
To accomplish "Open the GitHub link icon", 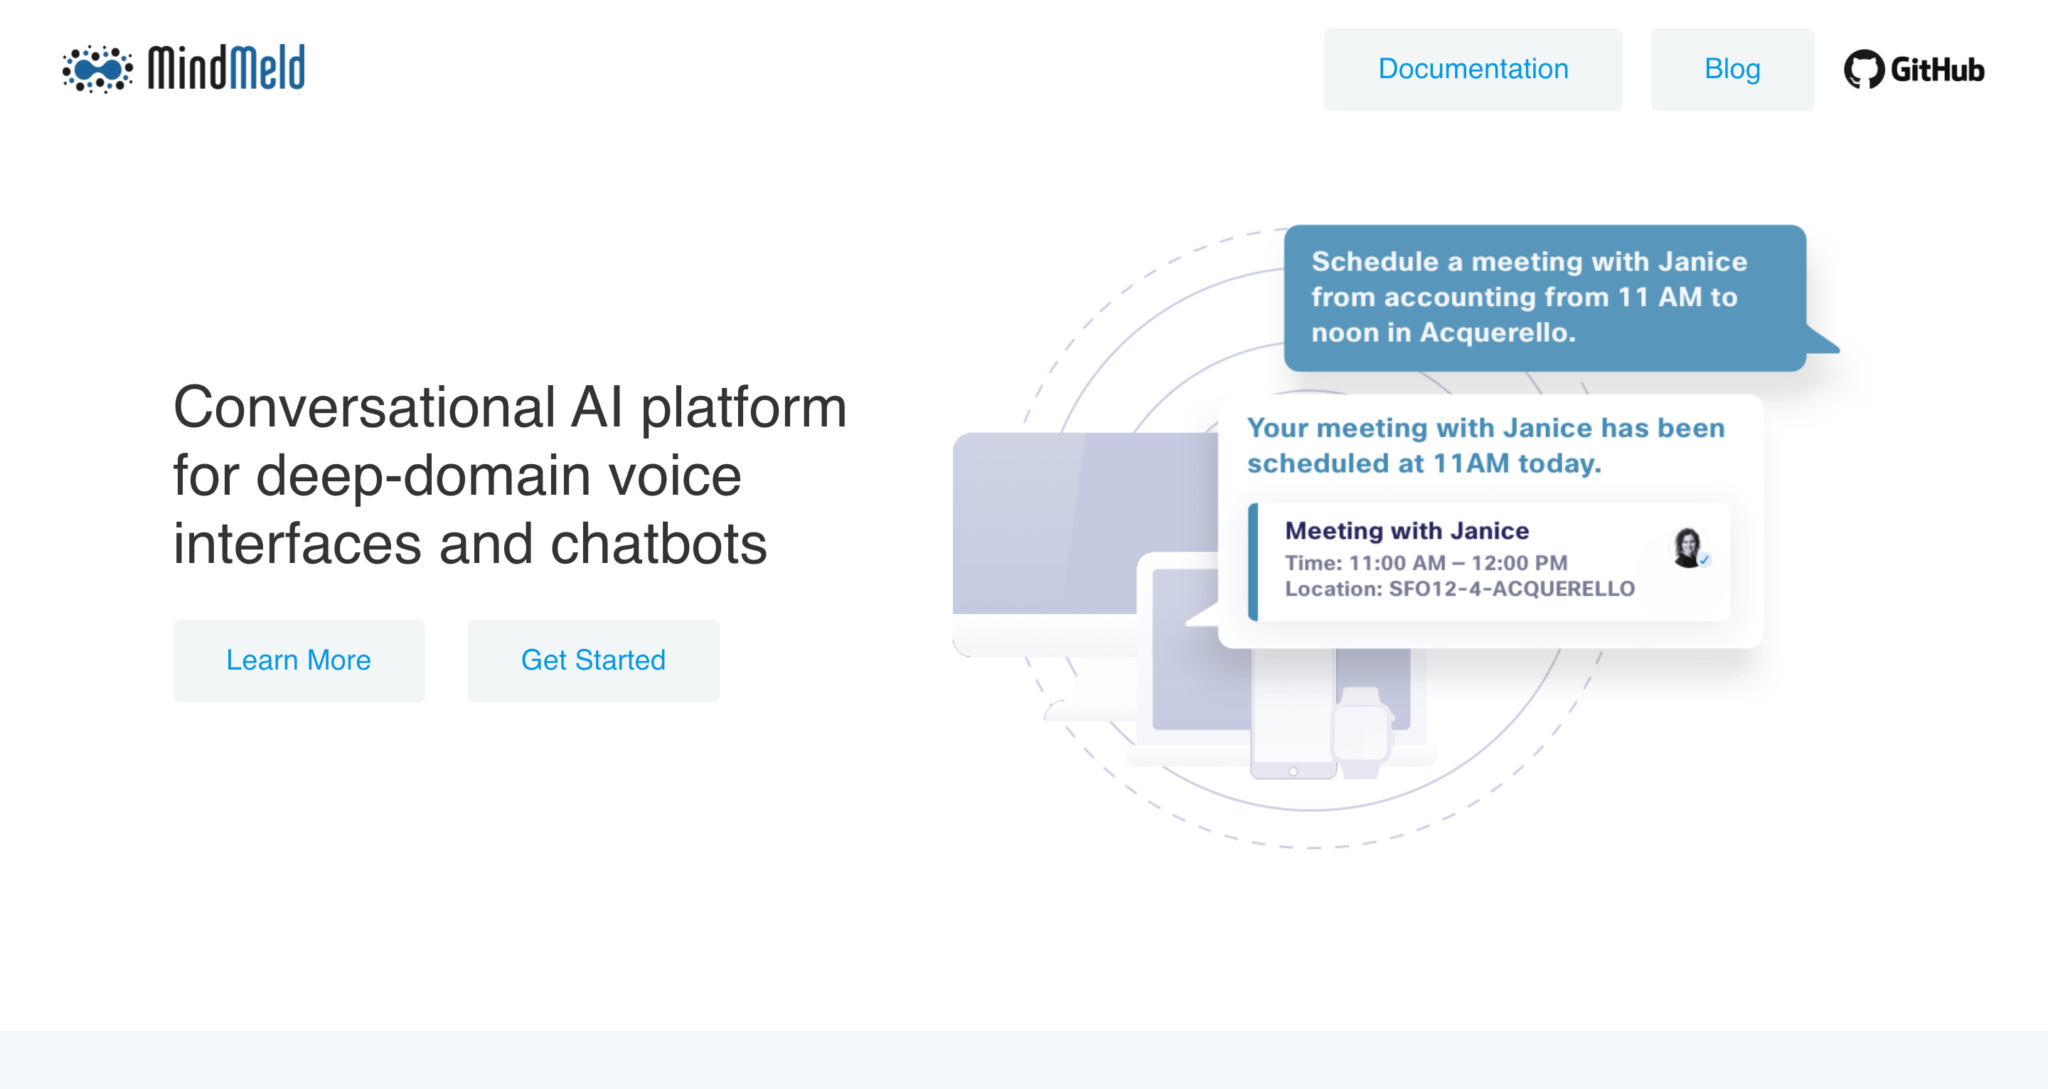I will [1914, 69].
